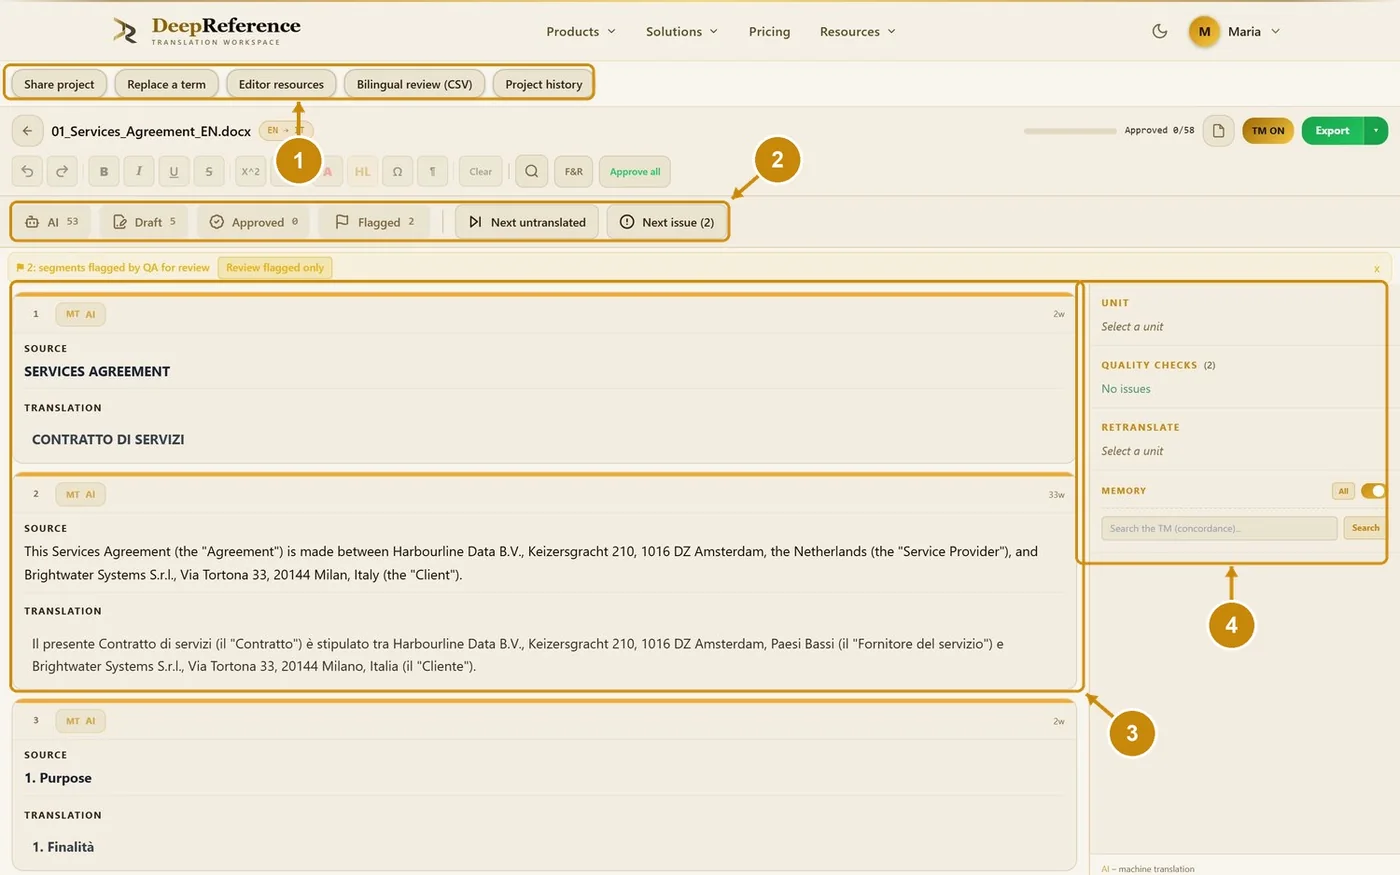Screen dimensions: 1400x875
Task: Undo the last edit
Action: (27, 172)
